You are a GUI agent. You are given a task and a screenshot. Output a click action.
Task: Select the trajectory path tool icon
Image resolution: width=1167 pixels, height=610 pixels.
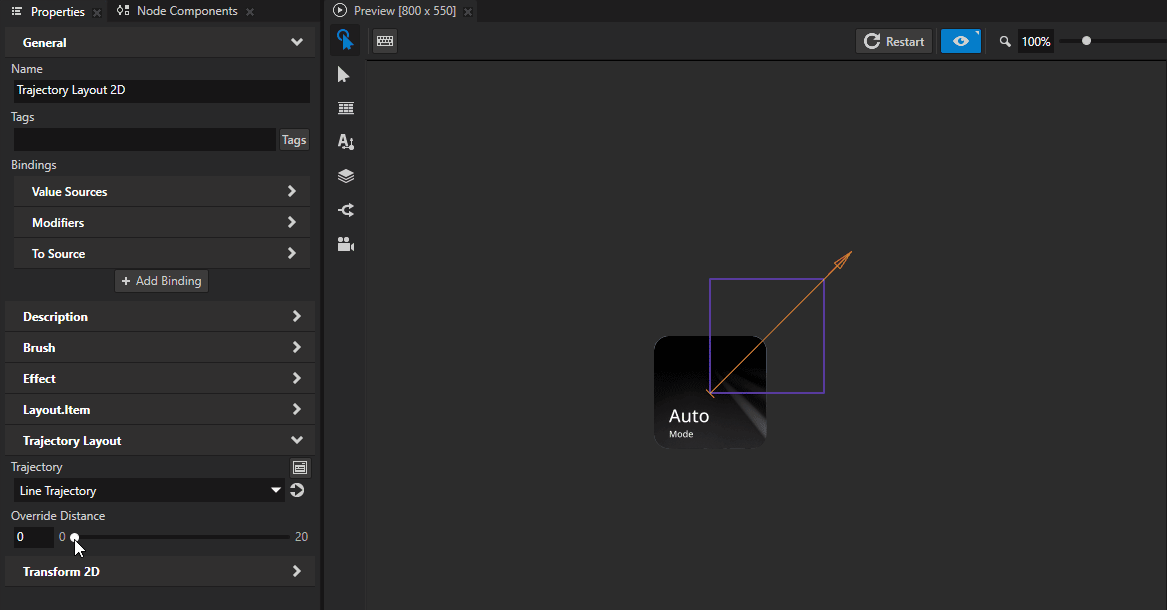click(x=345, y=209)
